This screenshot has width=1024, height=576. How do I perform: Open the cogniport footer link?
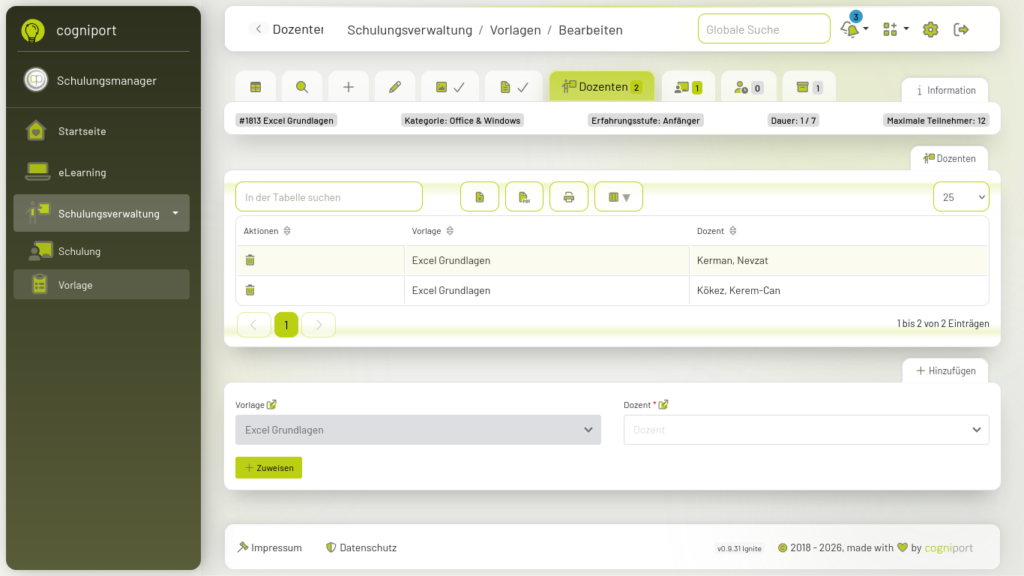click(x=948, y=548)
